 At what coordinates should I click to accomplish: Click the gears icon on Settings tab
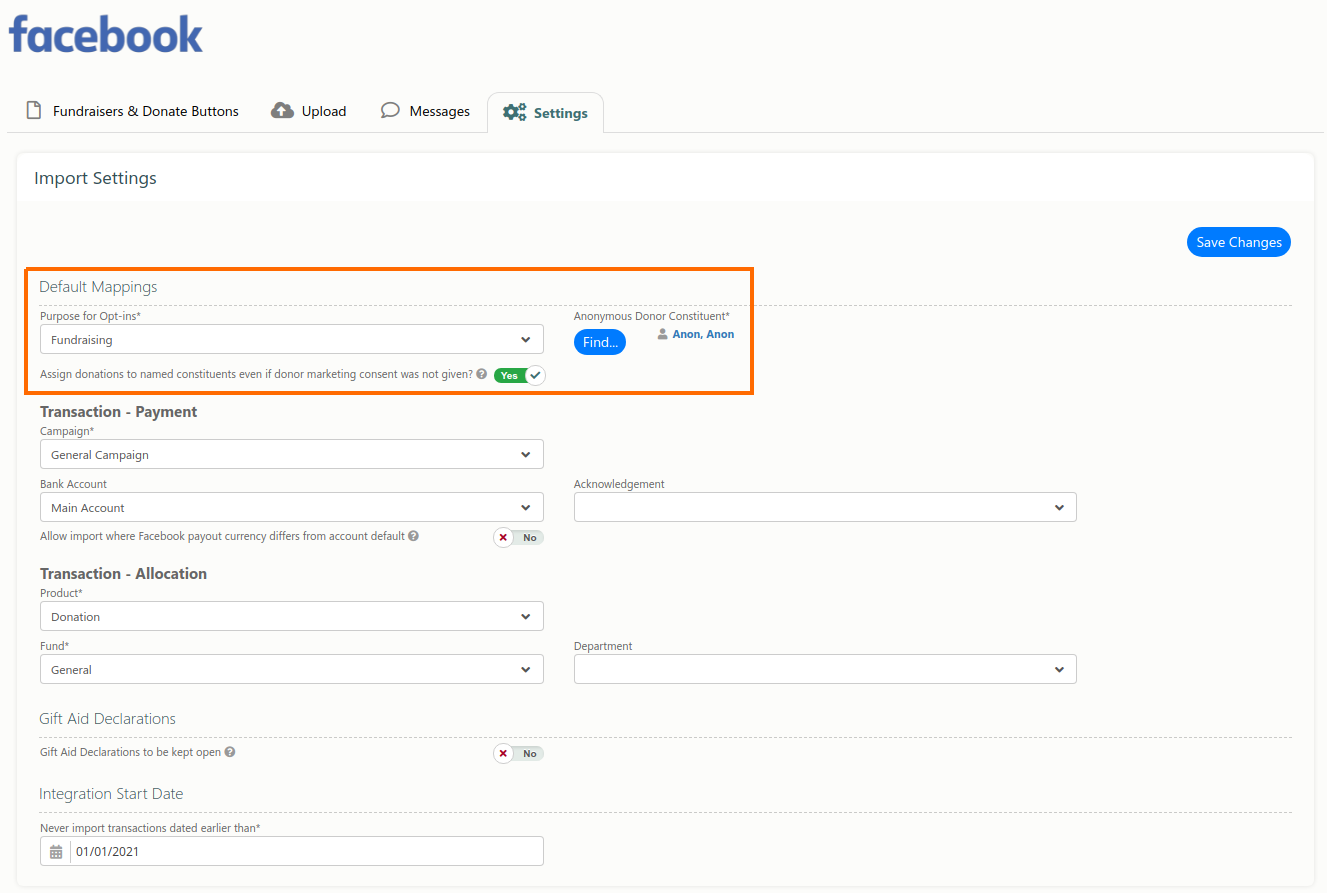[x=515, y=112]
